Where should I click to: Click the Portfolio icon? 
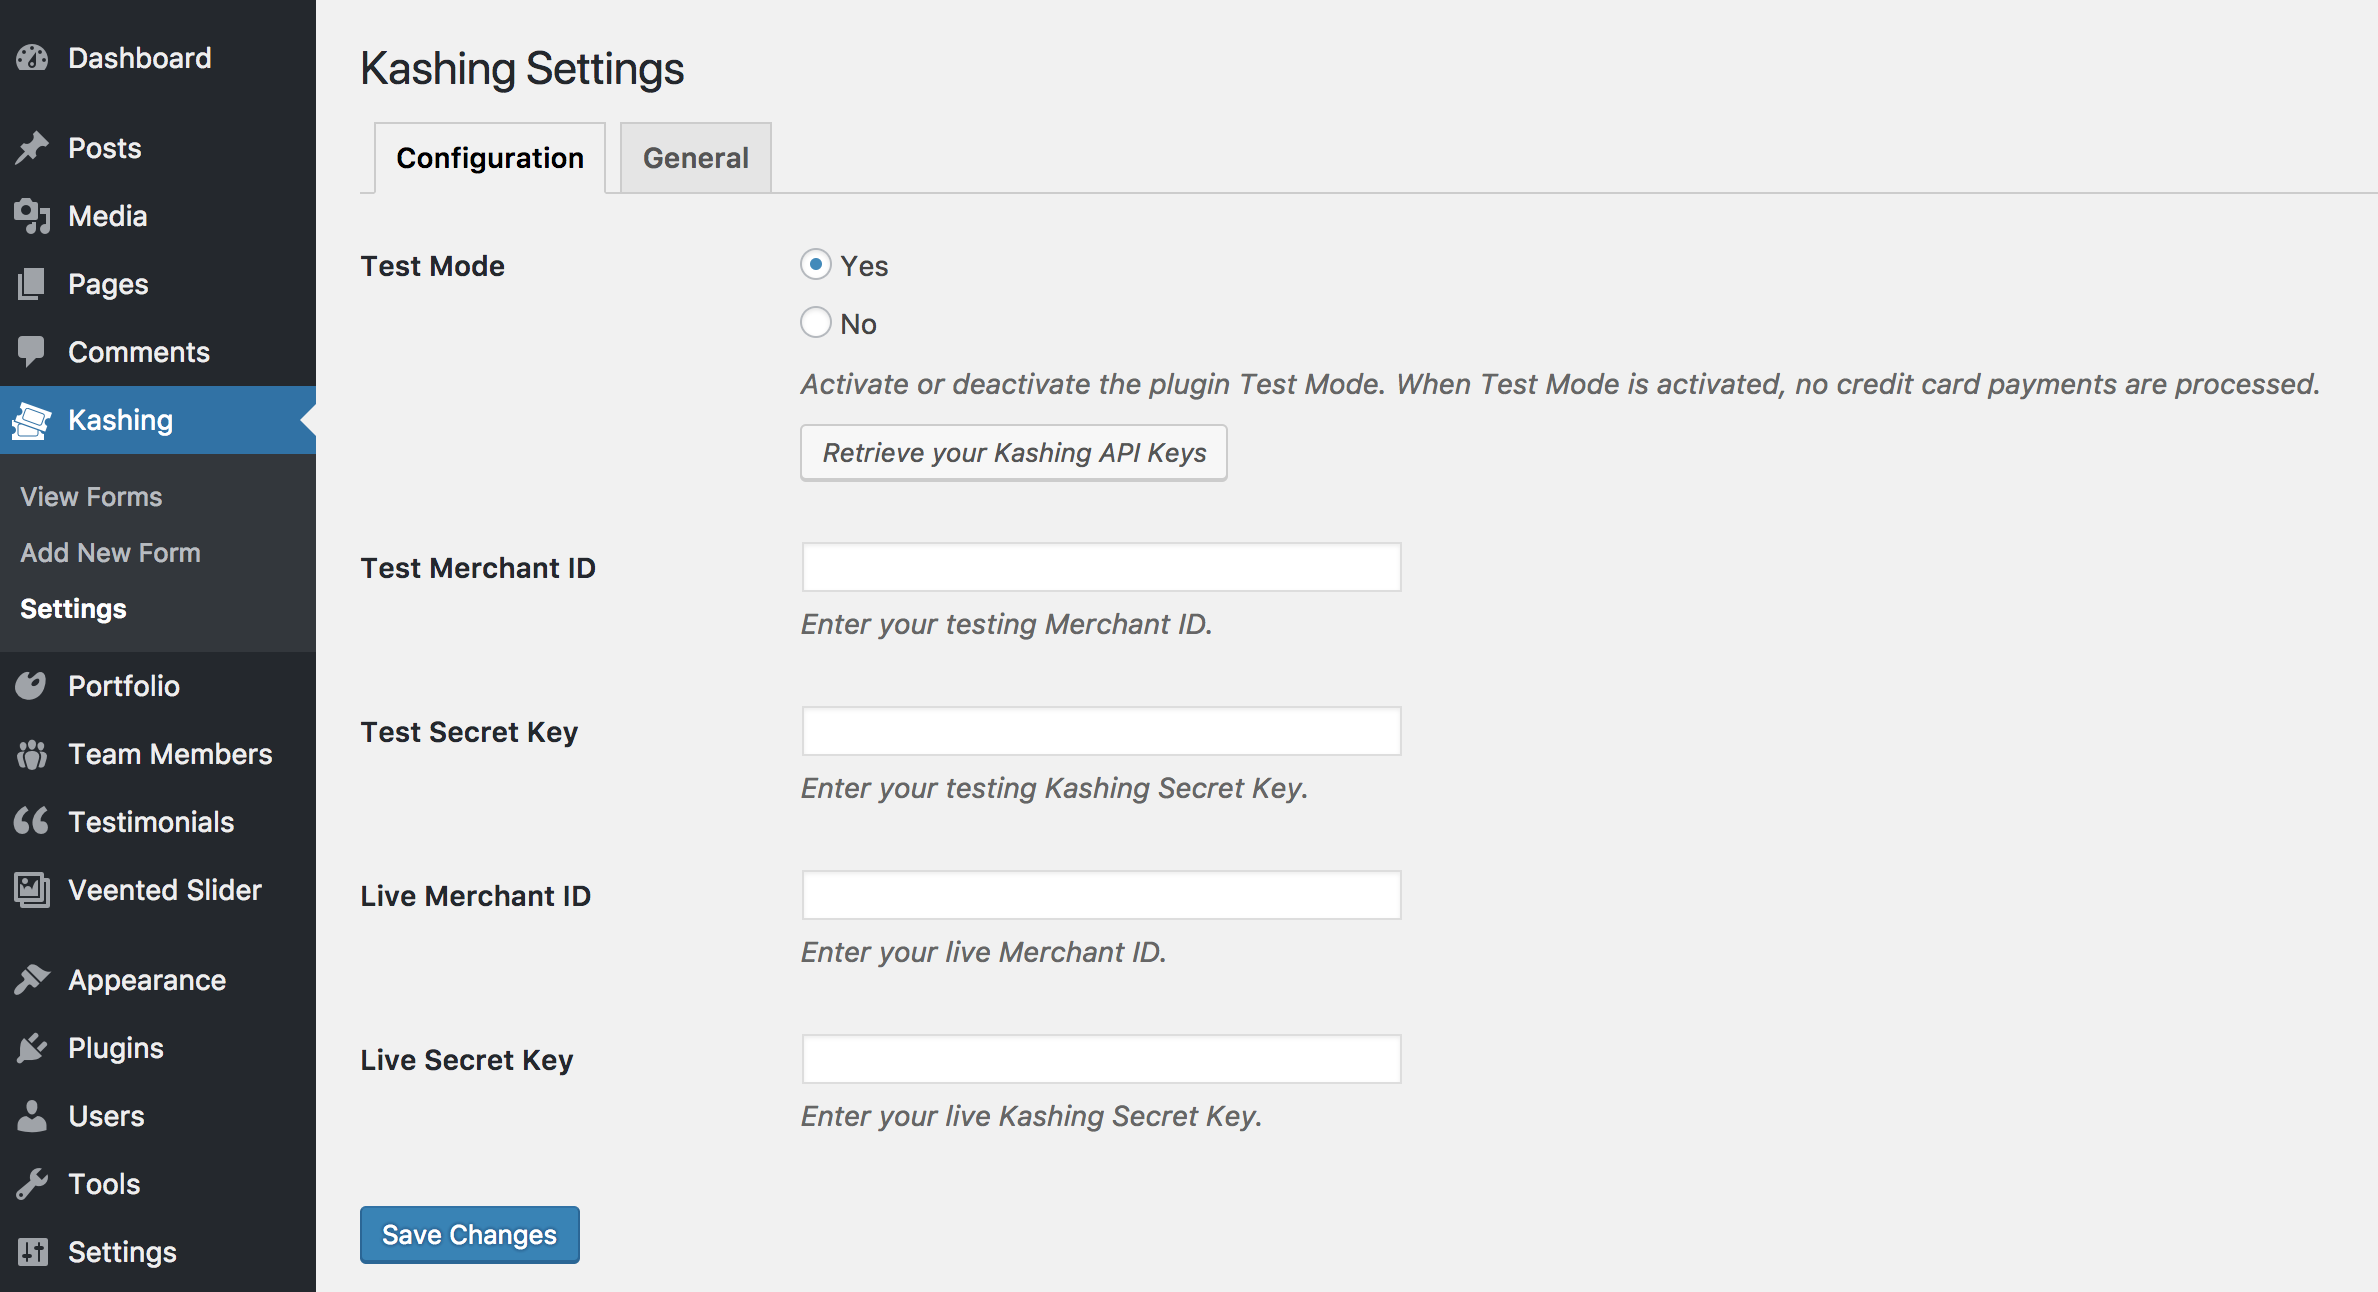coord(32,686)
